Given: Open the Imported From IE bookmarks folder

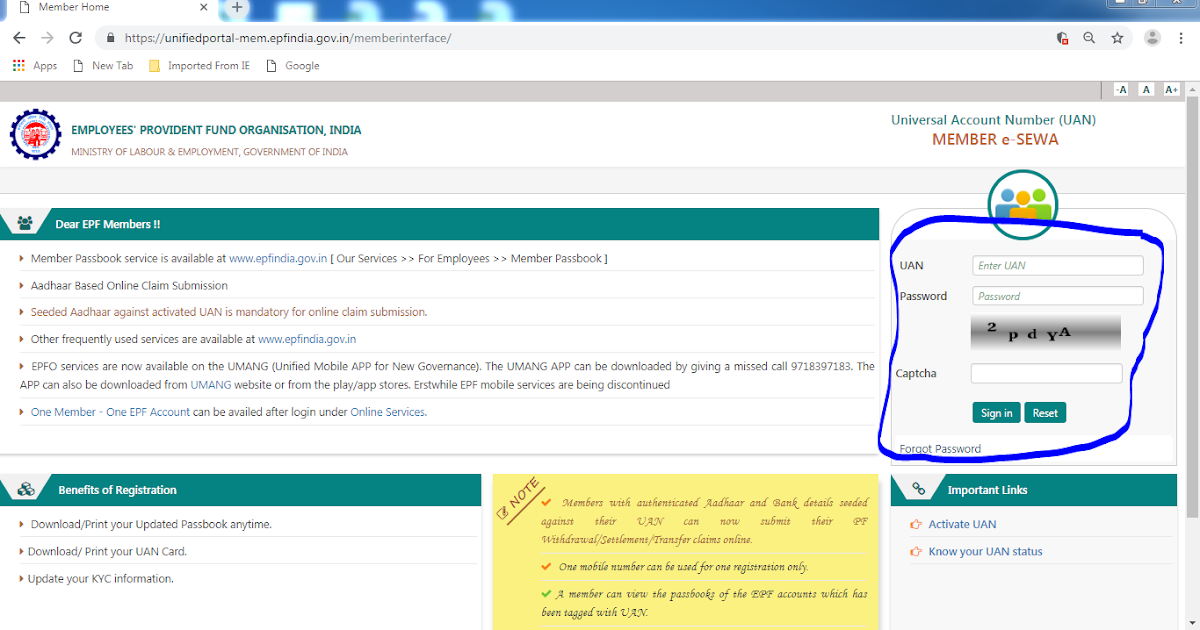Looking at the screenshot, I should click(200, 65).
